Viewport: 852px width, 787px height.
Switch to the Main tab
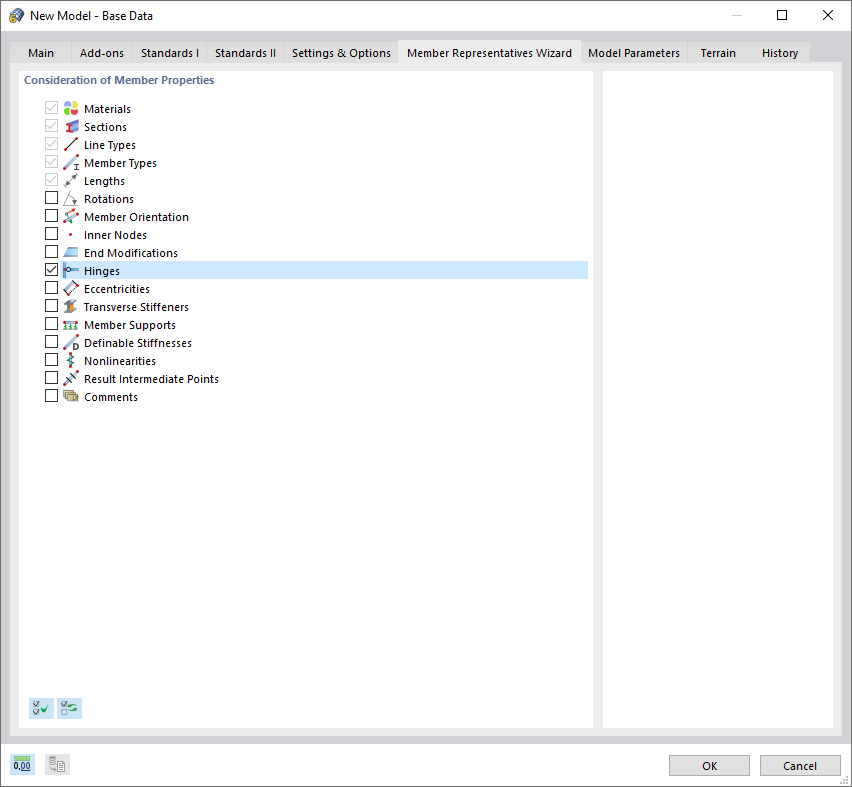(41, 53)
